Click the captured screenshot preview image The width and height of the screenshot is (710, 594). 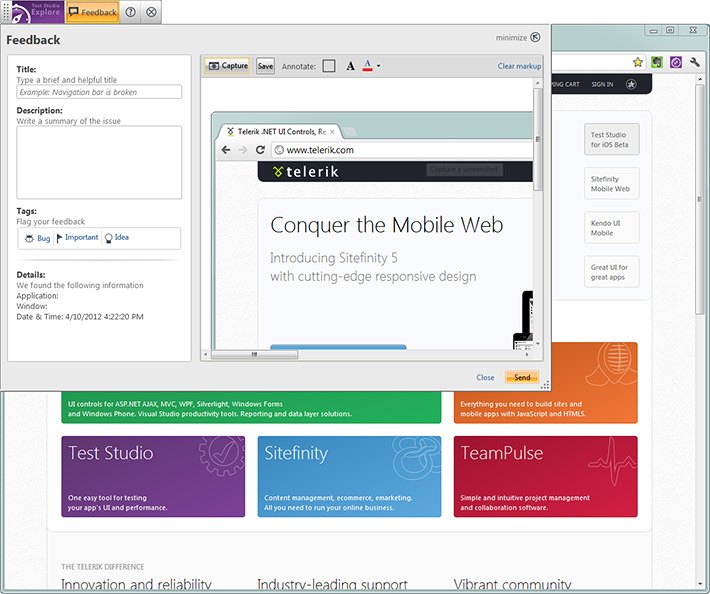[x=368, y=214]
